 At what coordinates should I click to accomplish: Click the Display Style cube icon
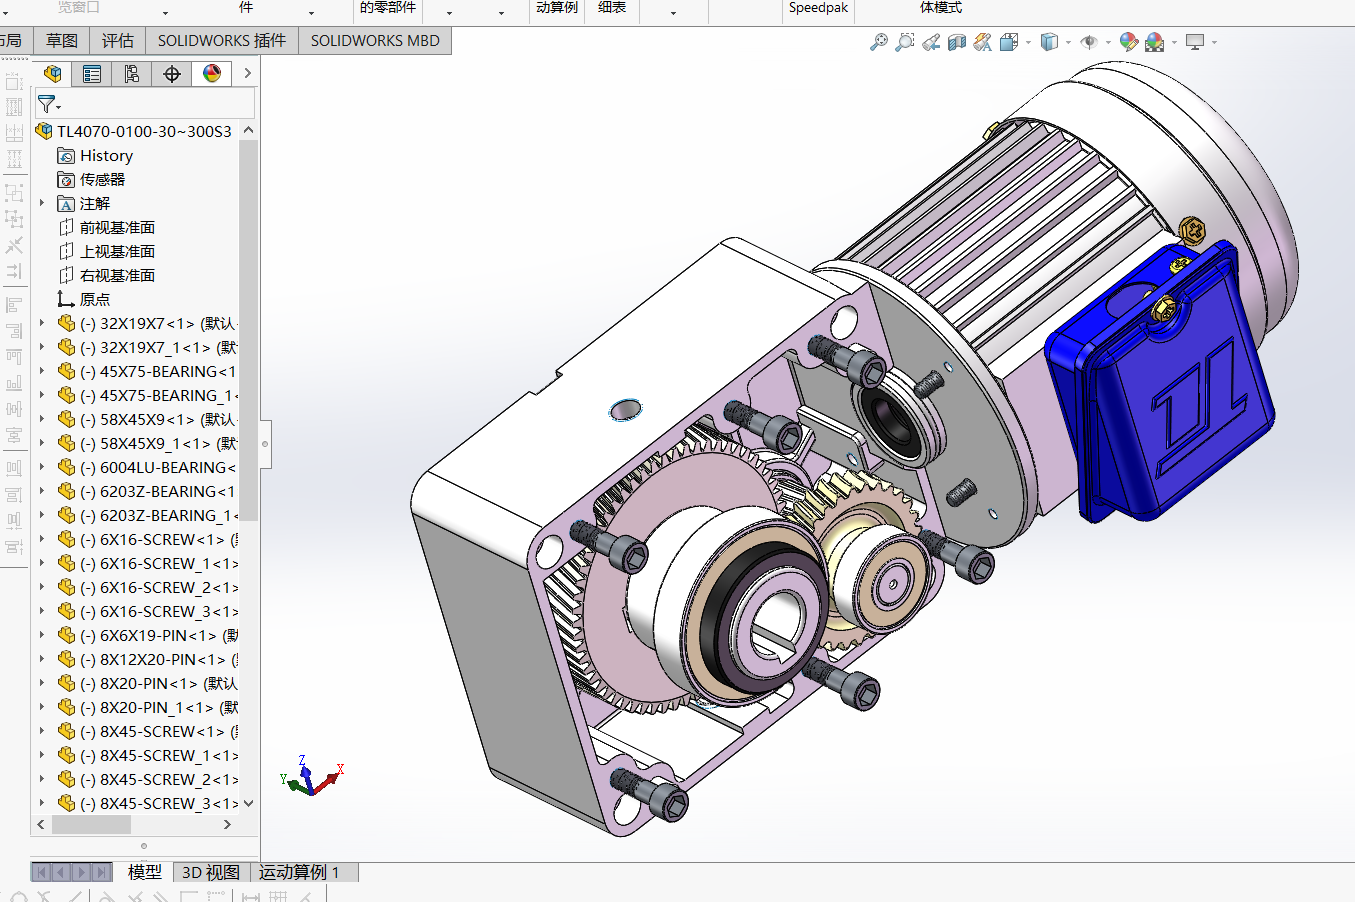point(1049,42)
